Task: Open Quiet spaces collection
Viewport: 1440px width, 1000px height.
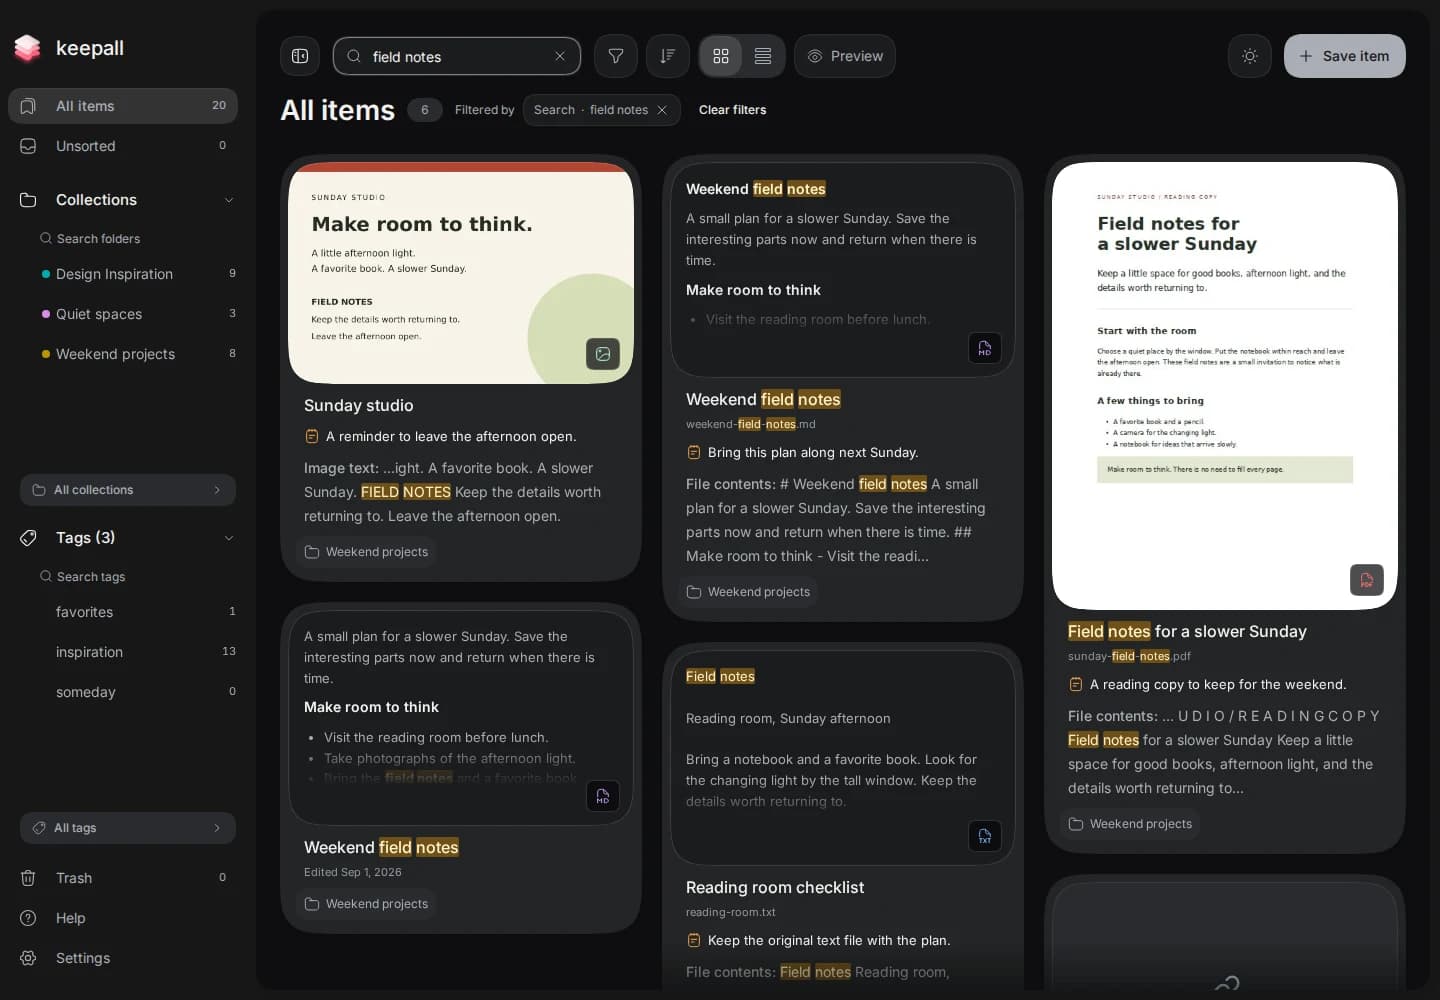Action: tap(138, 314)
